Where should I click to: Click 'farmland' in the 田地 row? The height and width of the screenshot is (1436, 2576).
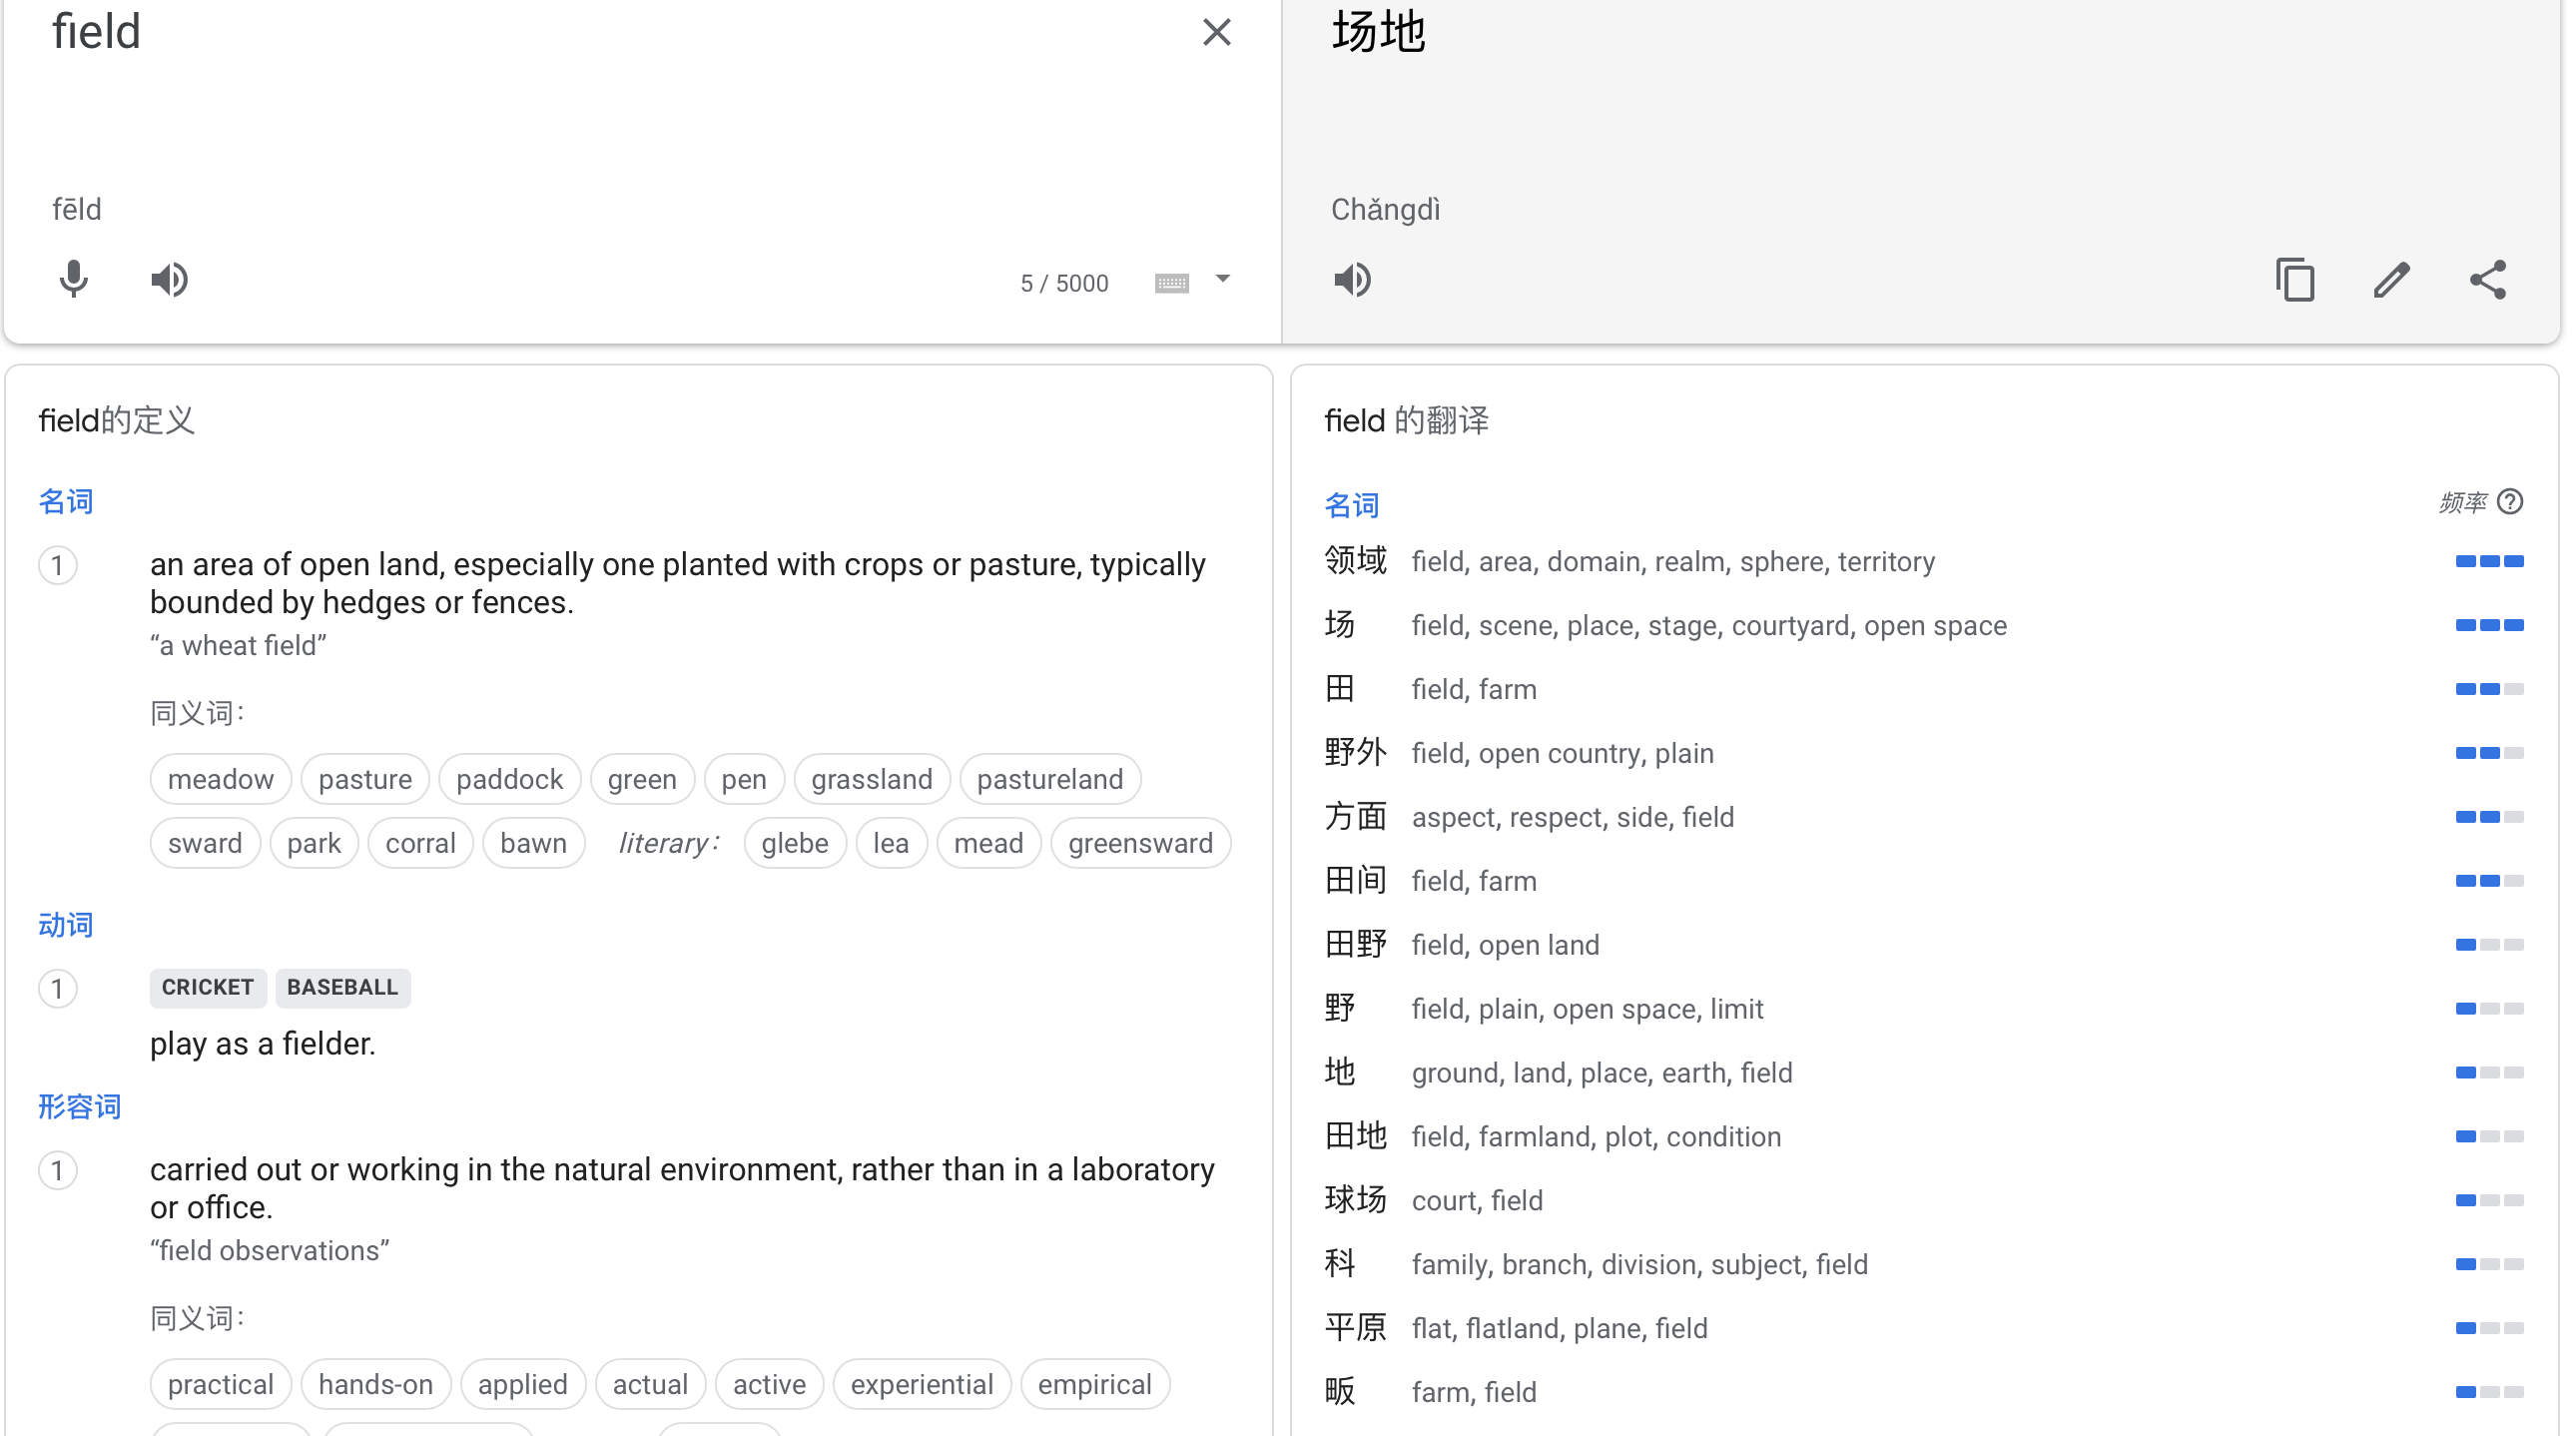1535,1137
